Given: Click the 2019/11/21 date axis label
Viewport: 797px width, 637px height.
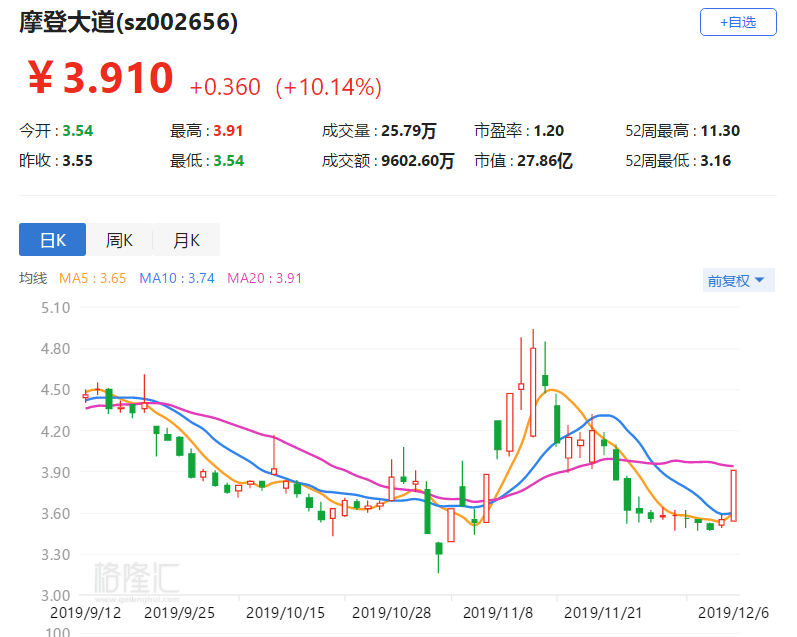Looking at the screenshot, I should (603, 613).
